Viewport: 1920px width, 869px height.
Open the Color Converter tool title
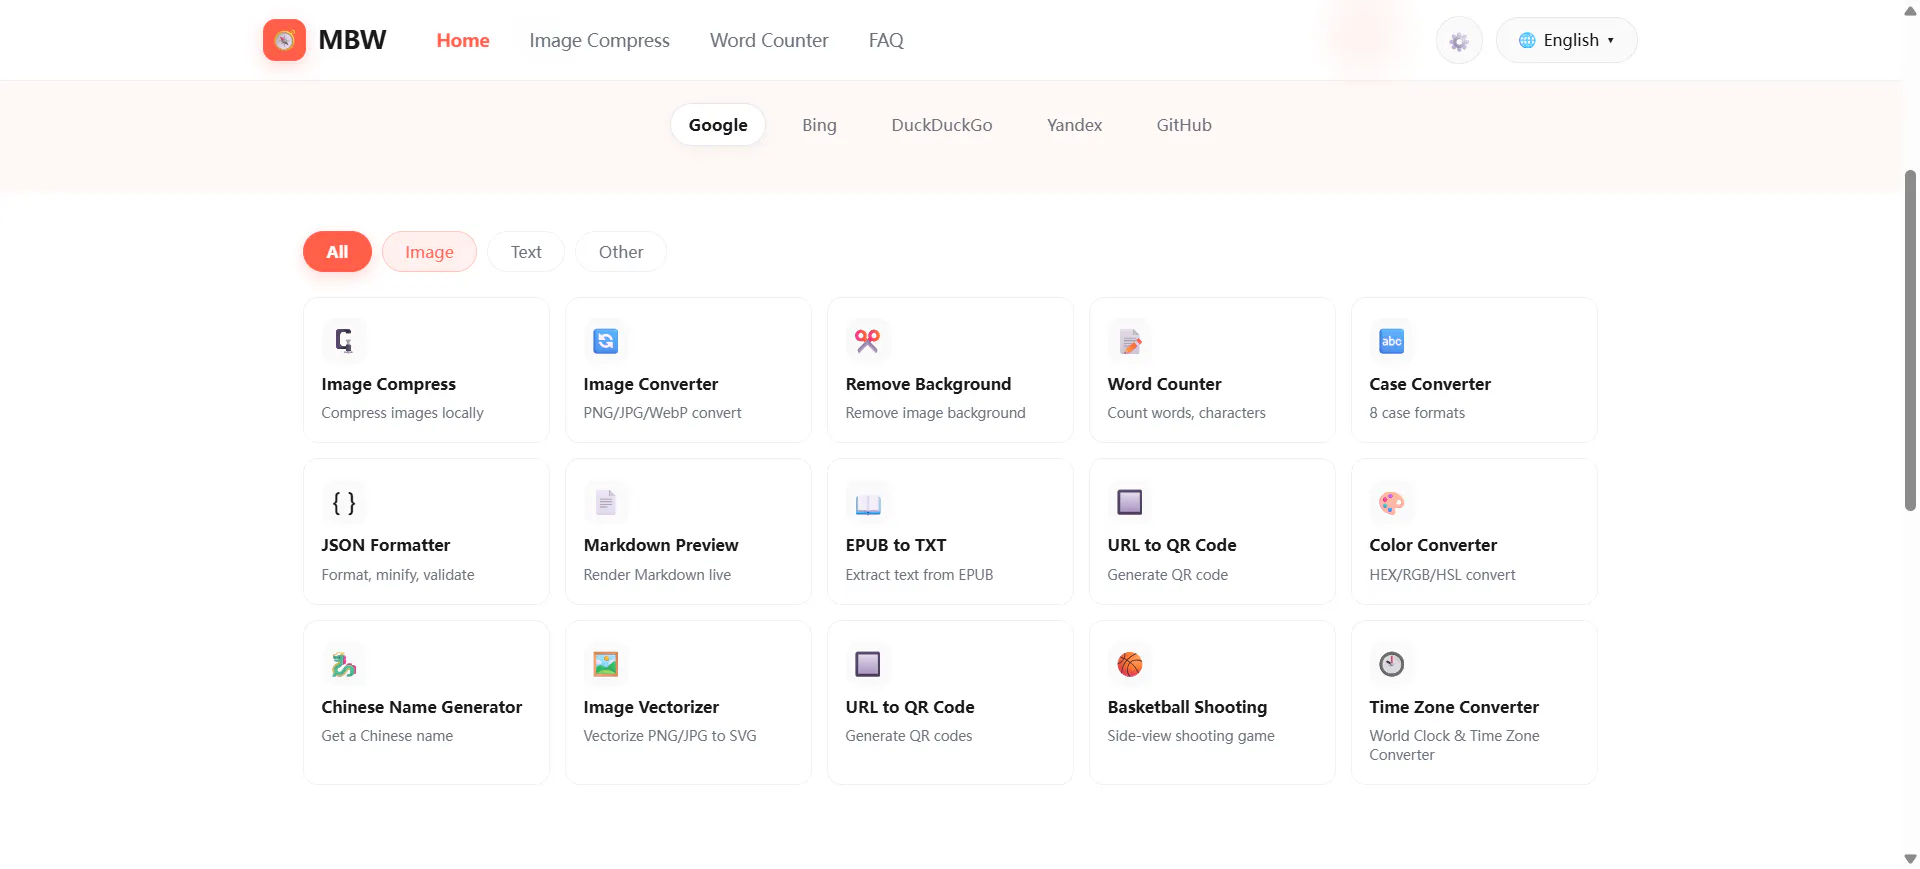tap(1433, 545)
